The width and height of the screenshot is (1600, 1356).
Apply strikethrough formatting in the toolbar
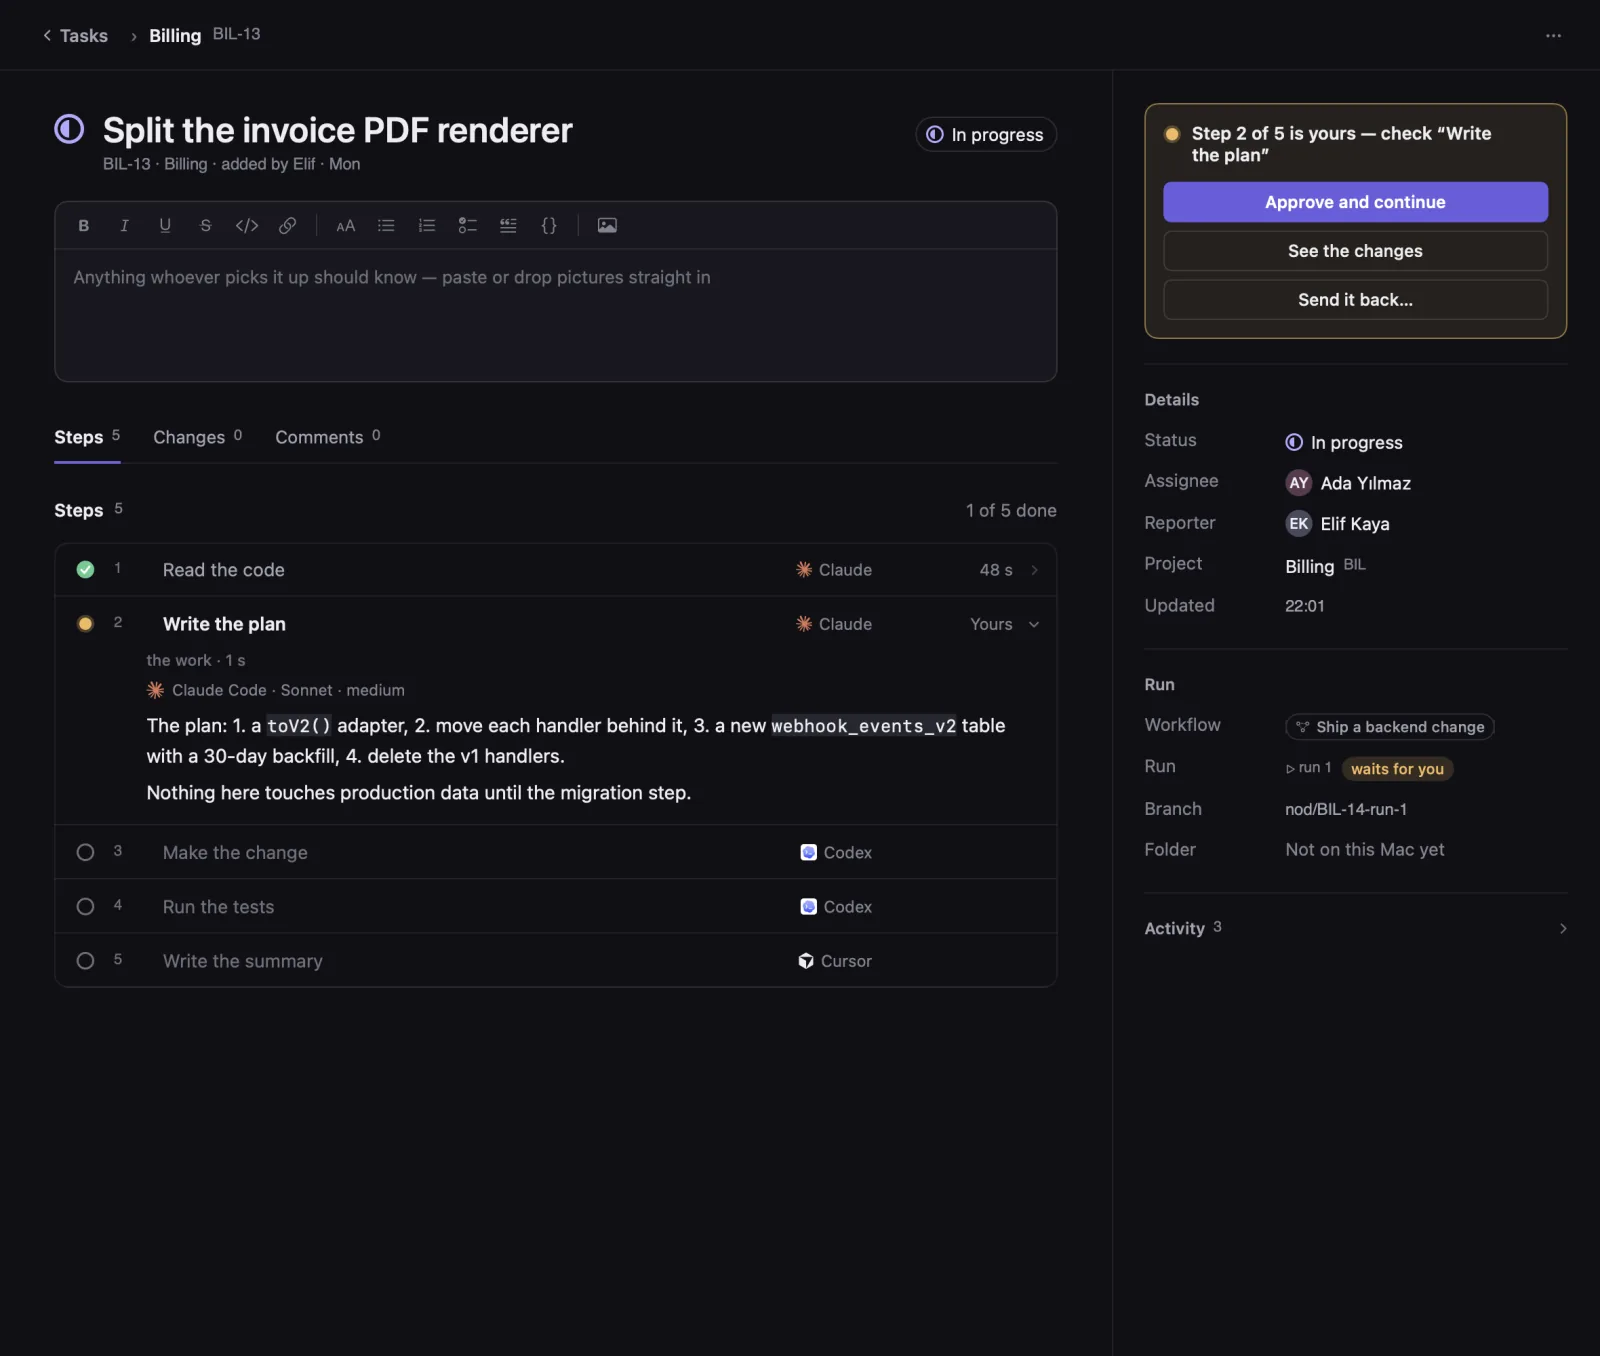pyautogui.click(x=206, y=226)
